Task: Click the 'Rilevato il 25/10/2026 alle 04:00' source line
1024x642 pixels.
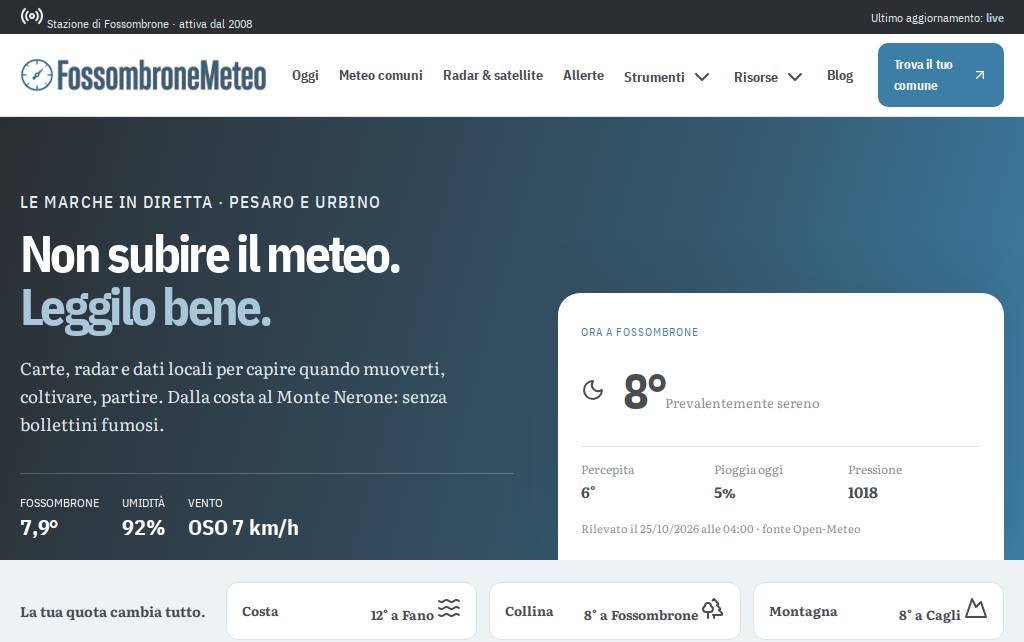Action: click(720, 529)
